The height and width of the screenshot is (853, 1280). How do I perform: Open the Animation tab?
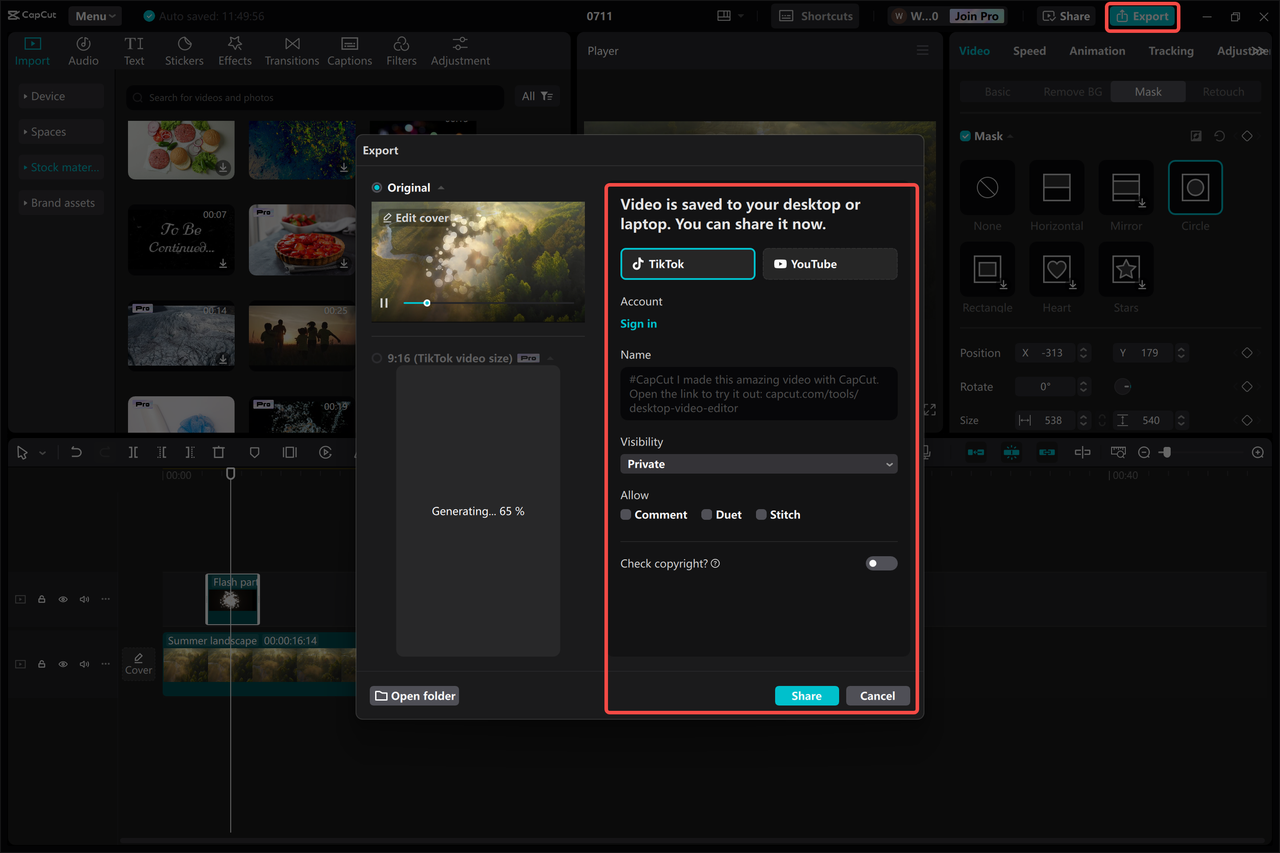1097,51
